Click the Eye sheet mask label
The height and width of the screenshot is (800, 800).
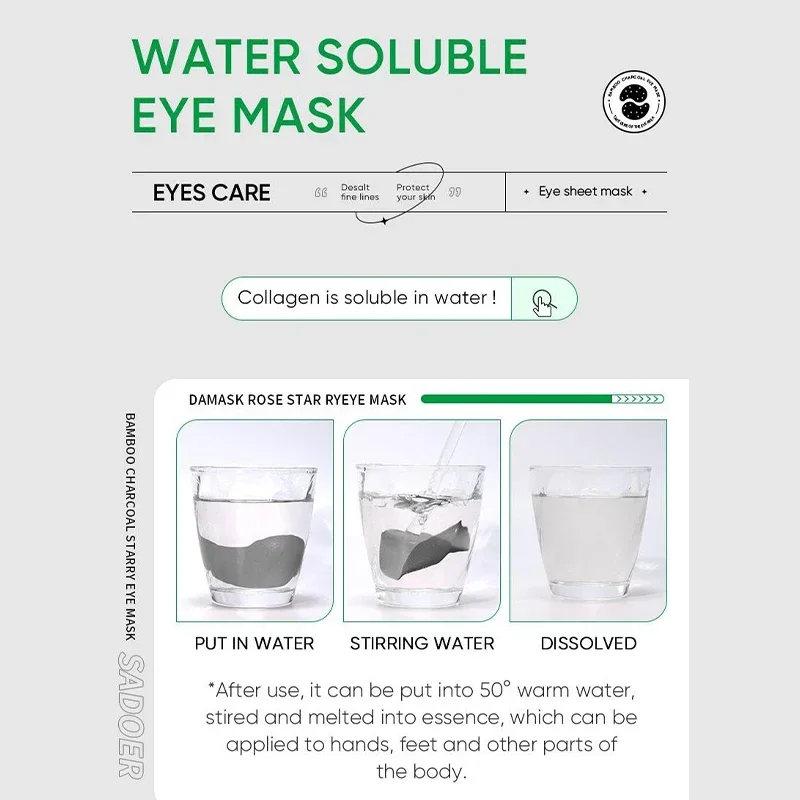585,191
